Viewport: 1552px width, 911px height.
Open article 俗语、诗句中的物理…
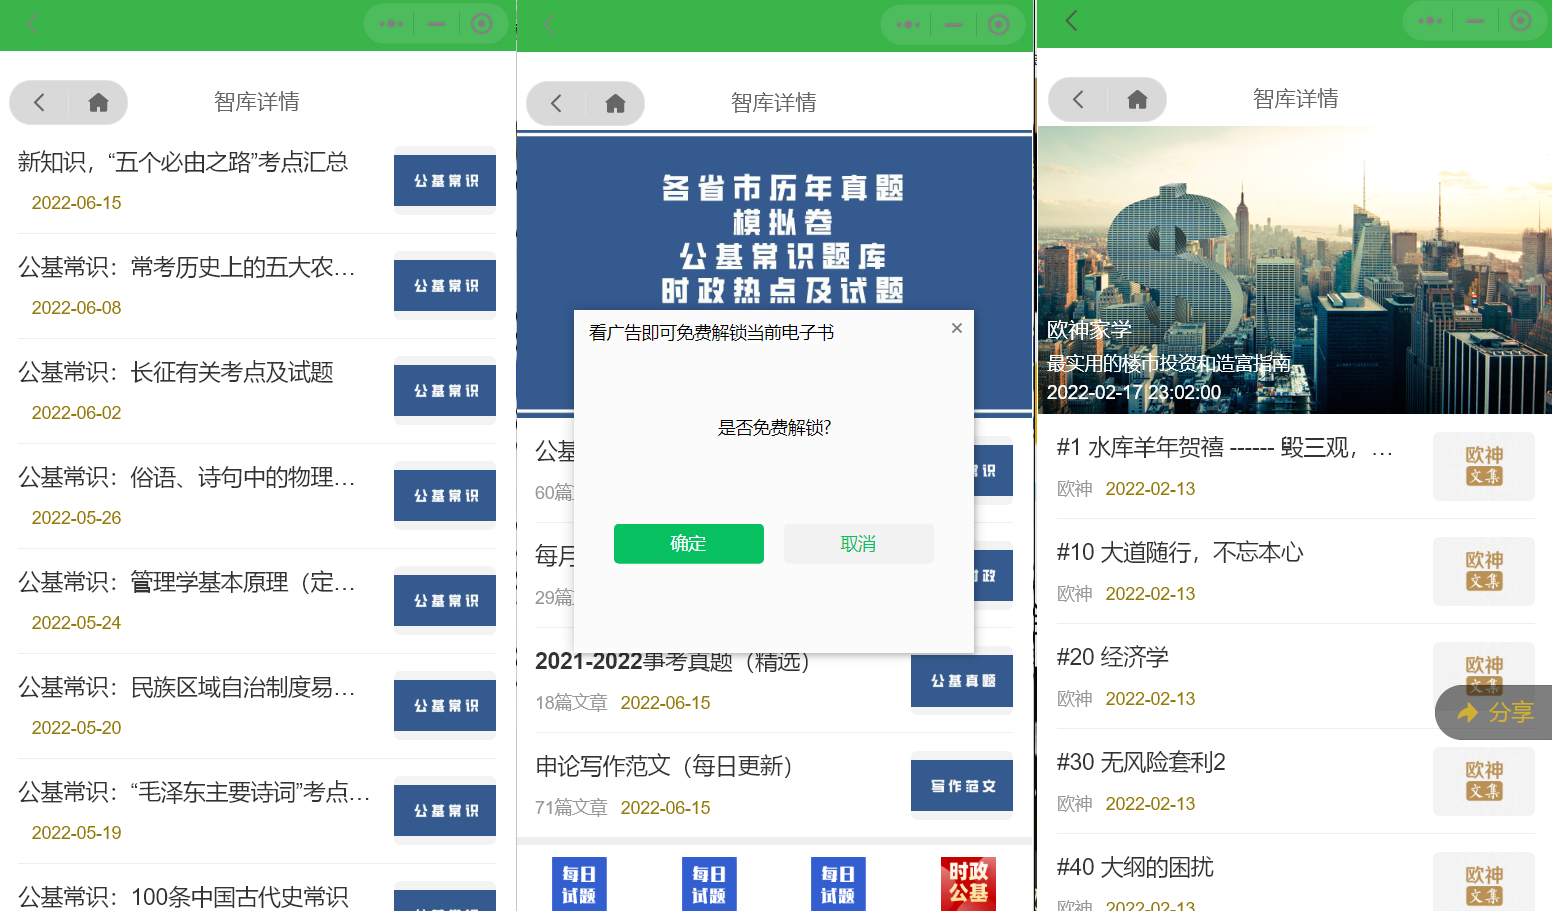187,477
